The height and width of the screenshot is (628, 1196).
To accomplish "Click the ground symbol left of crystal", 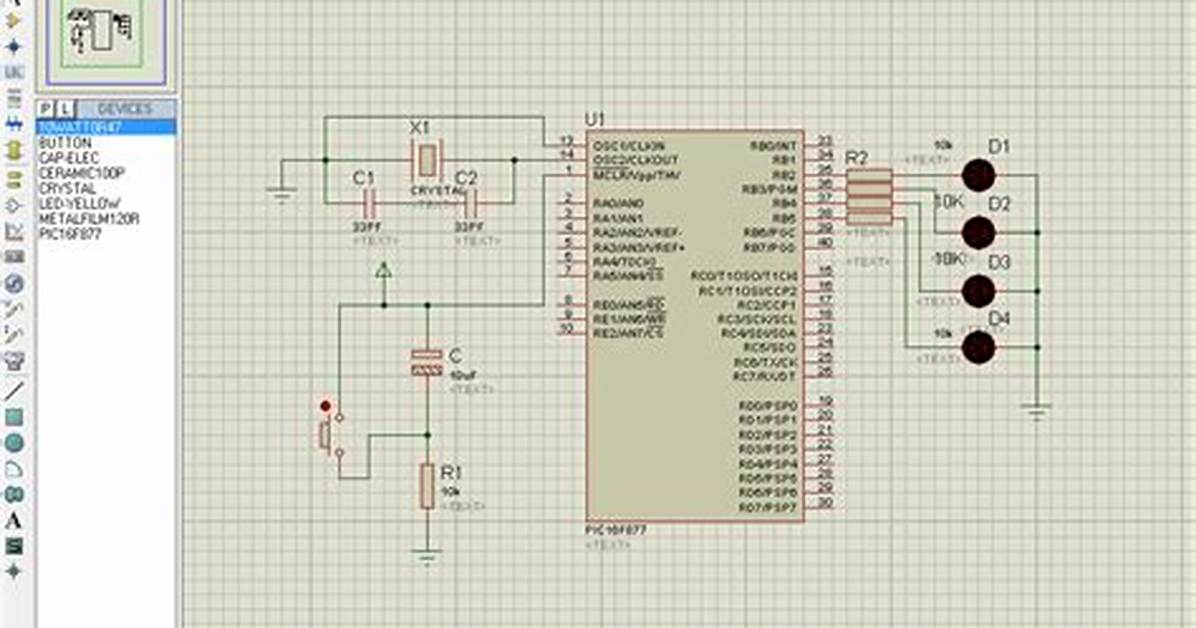I will [x=281, y=196].
